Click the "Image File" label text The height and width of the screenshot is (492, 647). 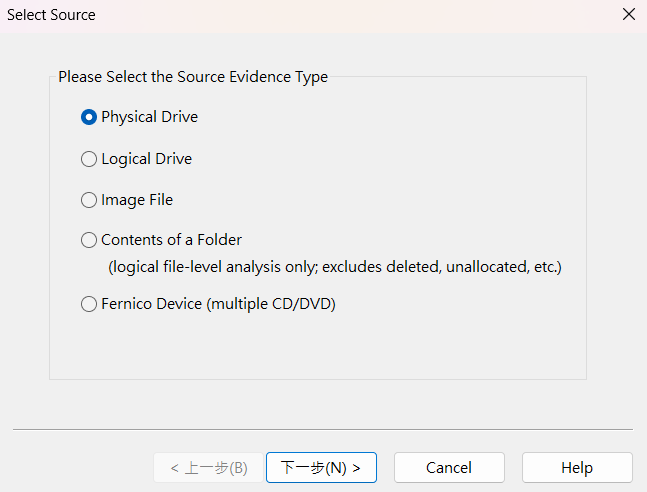[x=137, y=200]
